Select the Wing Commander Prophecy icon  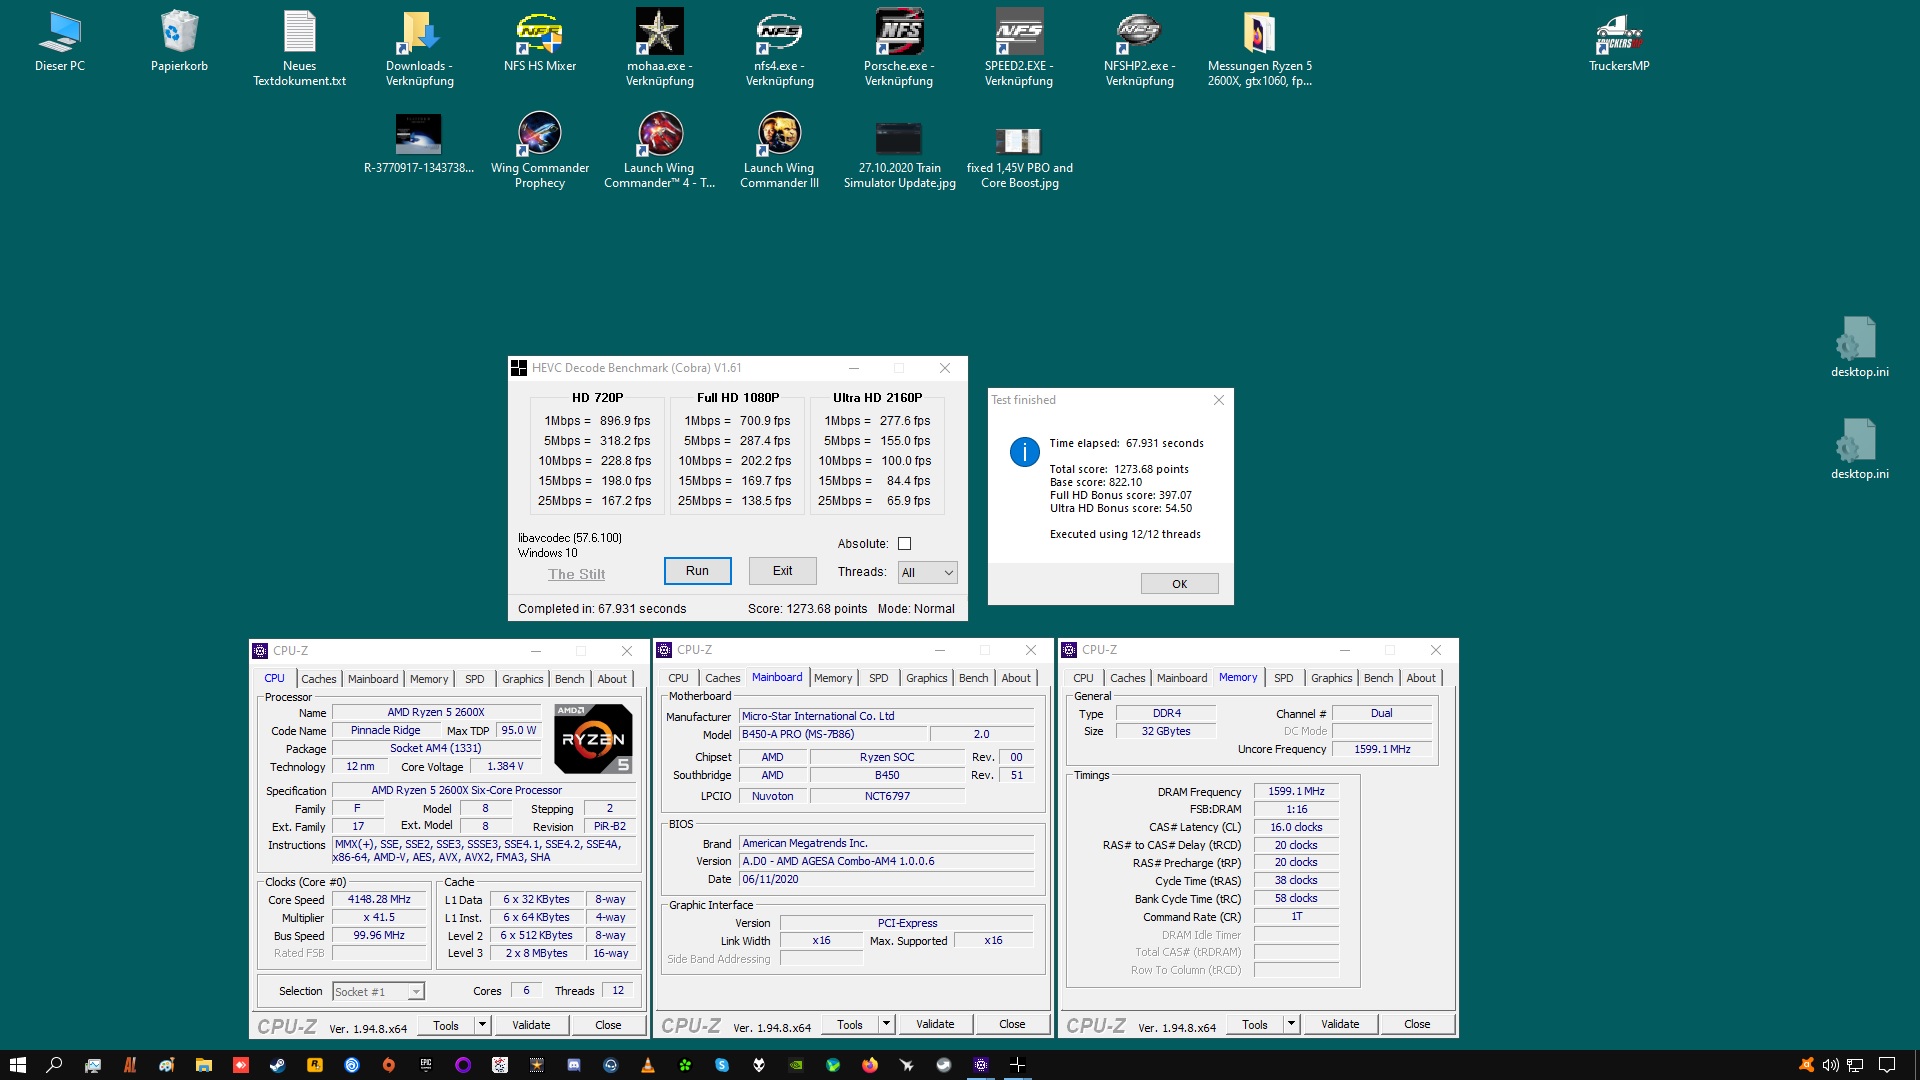(x=539, y=150)
